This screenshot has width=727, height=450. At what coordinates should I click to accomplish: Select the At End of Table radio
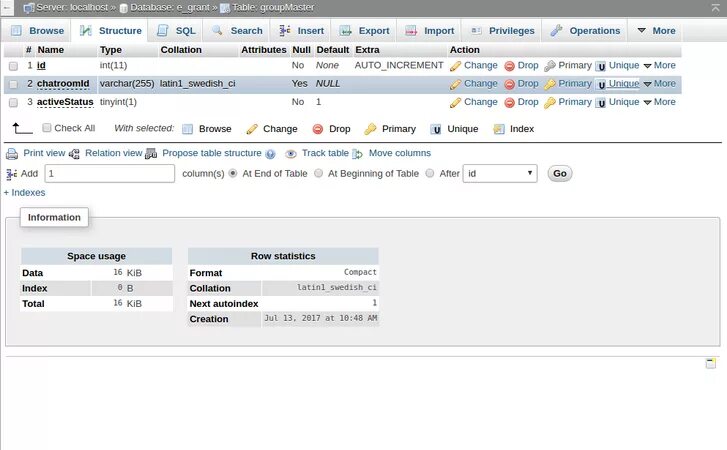point(233,173)
